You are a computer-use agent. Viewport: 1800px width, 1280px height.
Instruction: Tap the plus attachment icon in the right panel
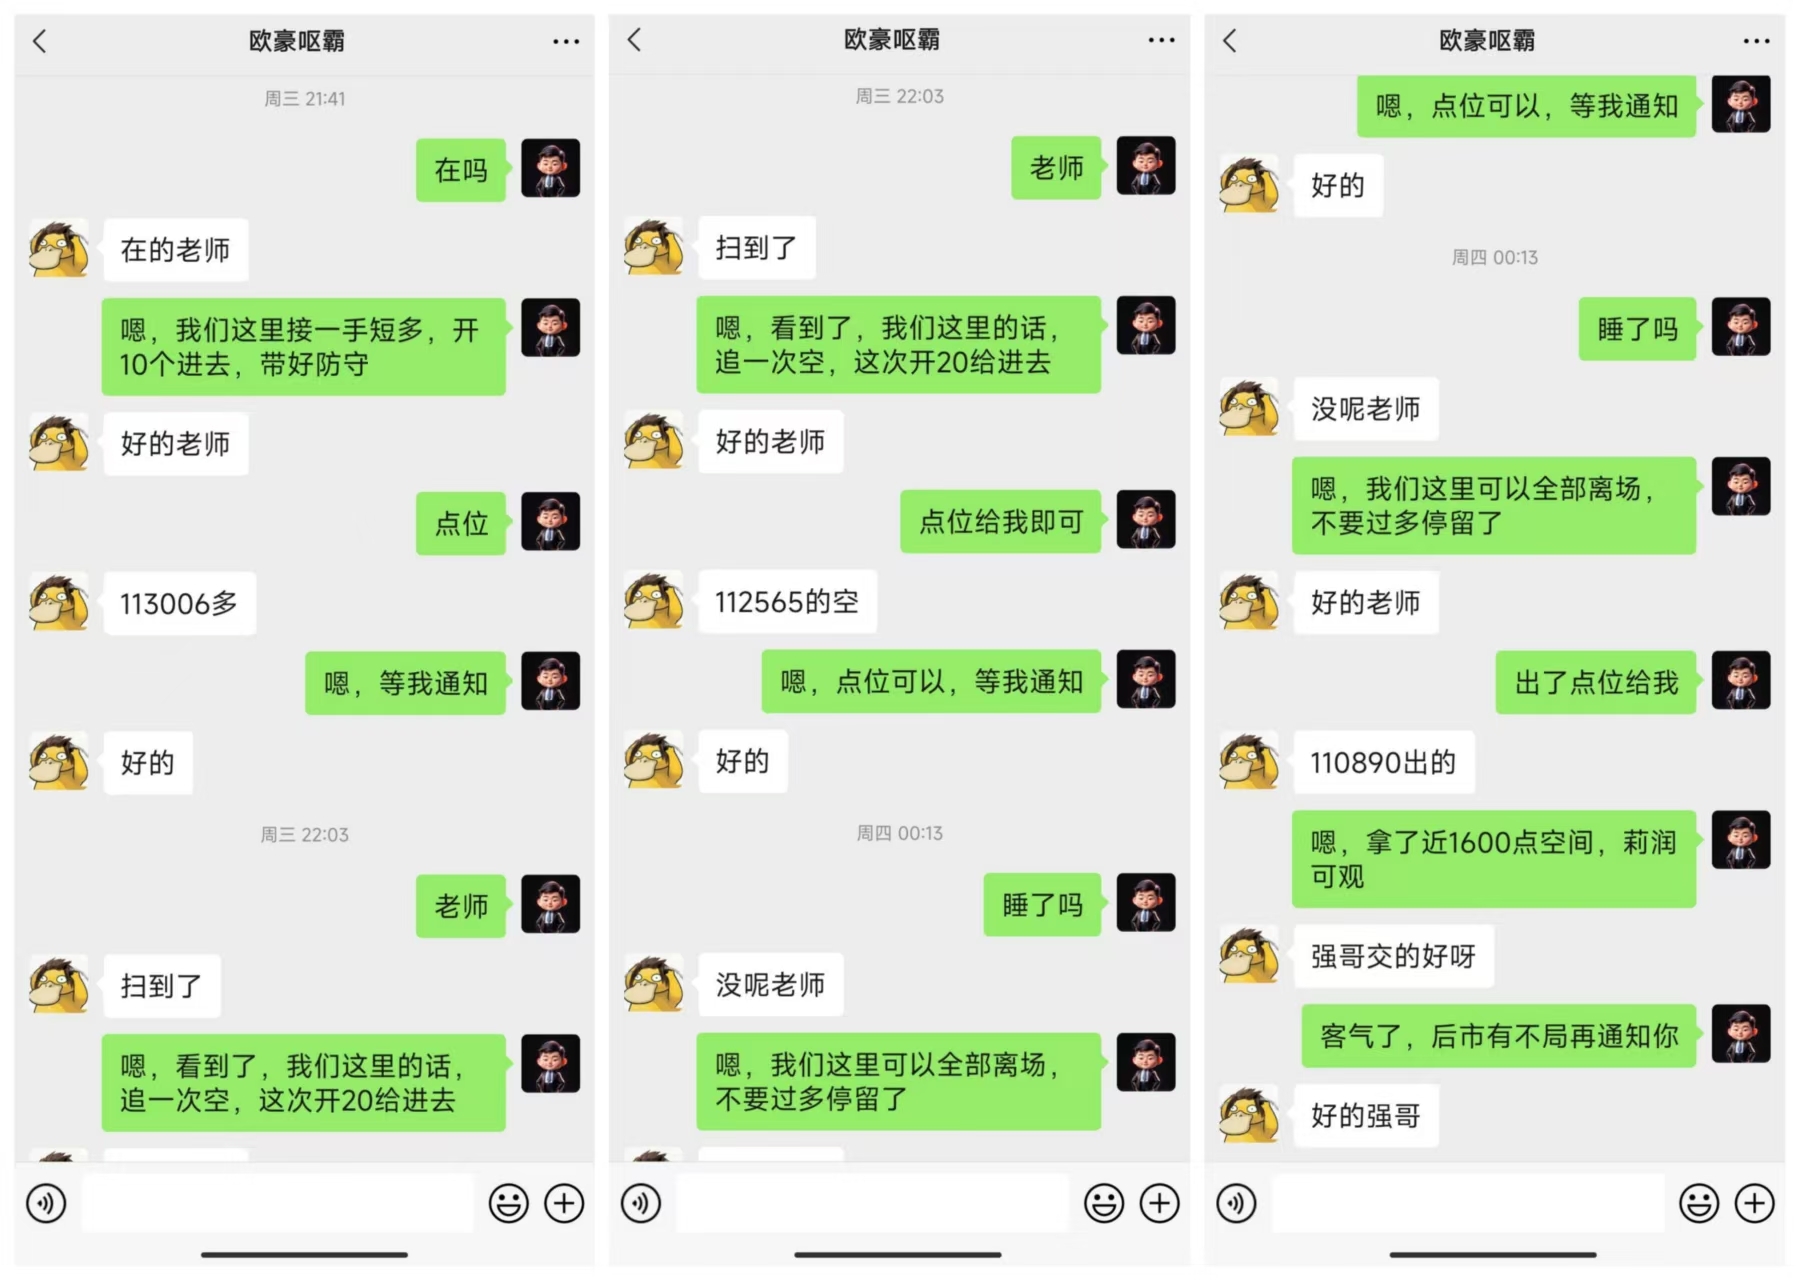pyautogui.click(x=1754, y=1203)
